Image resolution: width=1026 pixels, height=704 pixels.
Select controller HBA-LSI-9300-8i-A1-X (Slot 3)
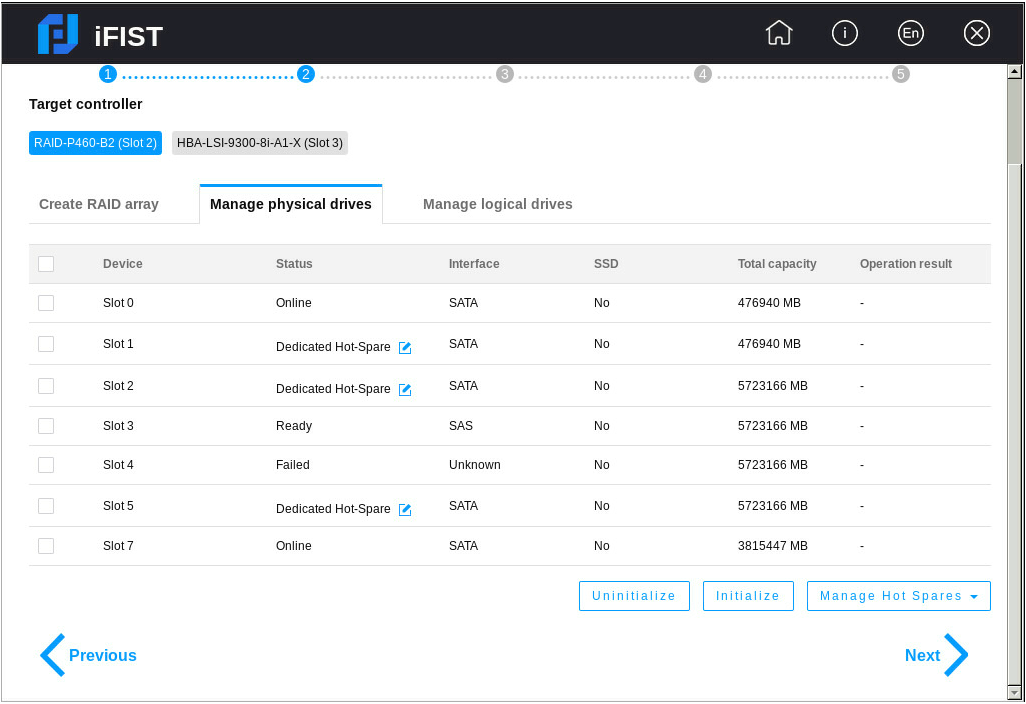click(x=260, y=143)
